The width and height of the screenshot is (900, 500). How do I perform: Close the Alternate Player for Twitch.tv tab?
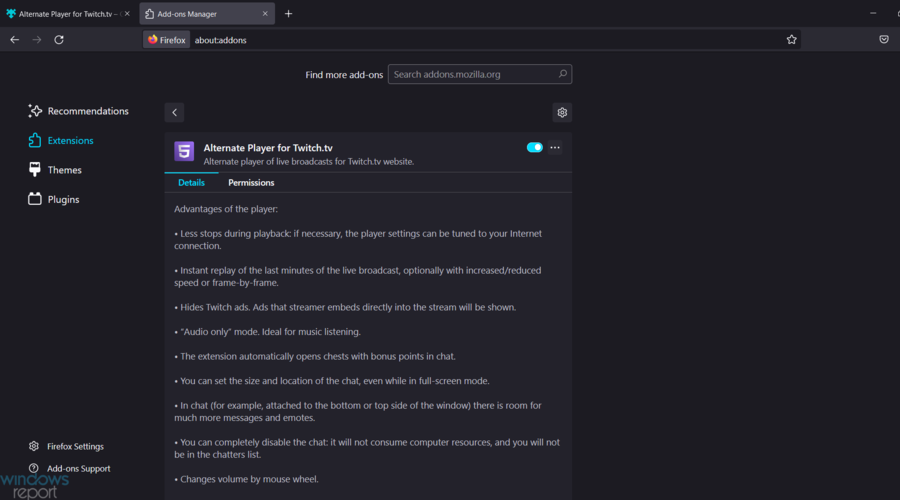[x=127, y=14]
